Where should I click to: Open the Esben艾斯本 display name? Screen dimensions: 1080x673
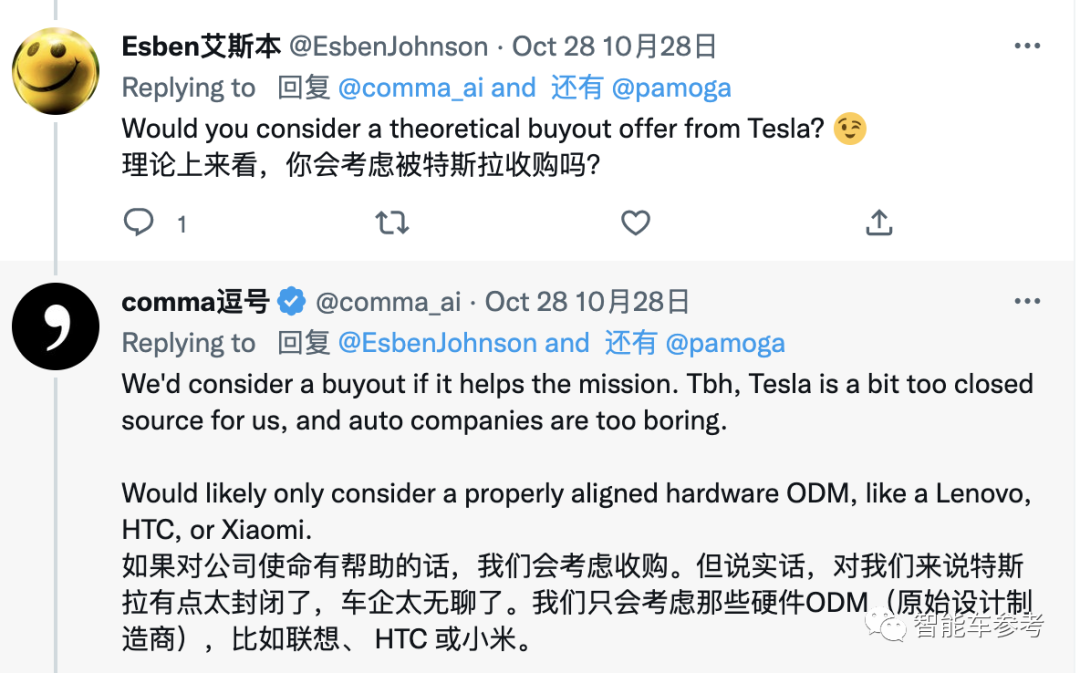(201, 46)
